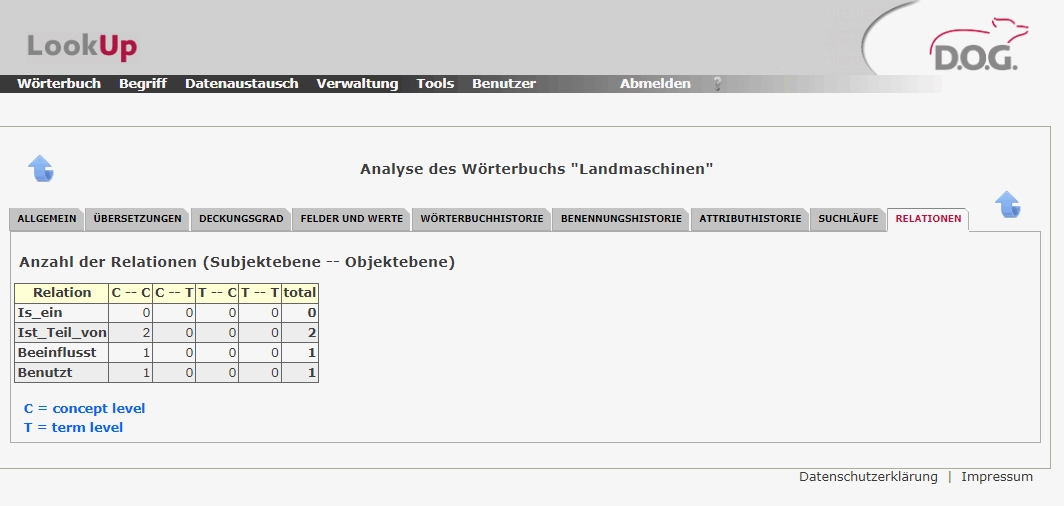
Task: Switch to the Allgemein tab
Action: (47, 219)
